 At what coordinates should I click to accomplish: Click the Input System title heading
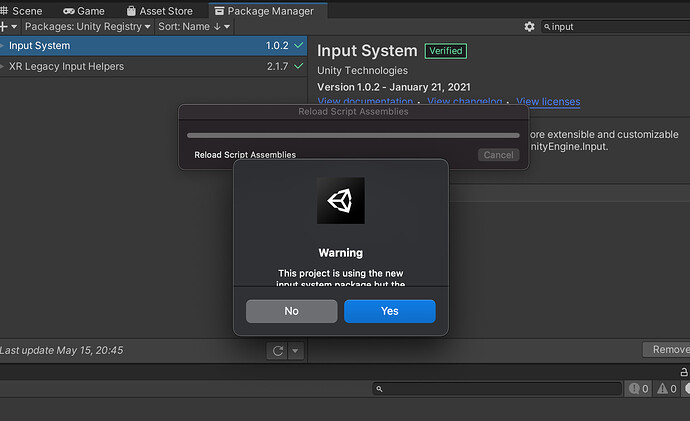pos(367,51)
